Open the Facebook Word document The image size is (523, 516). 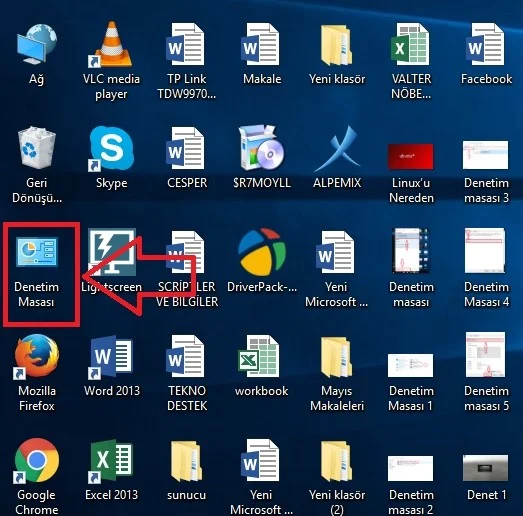point(486,45)
